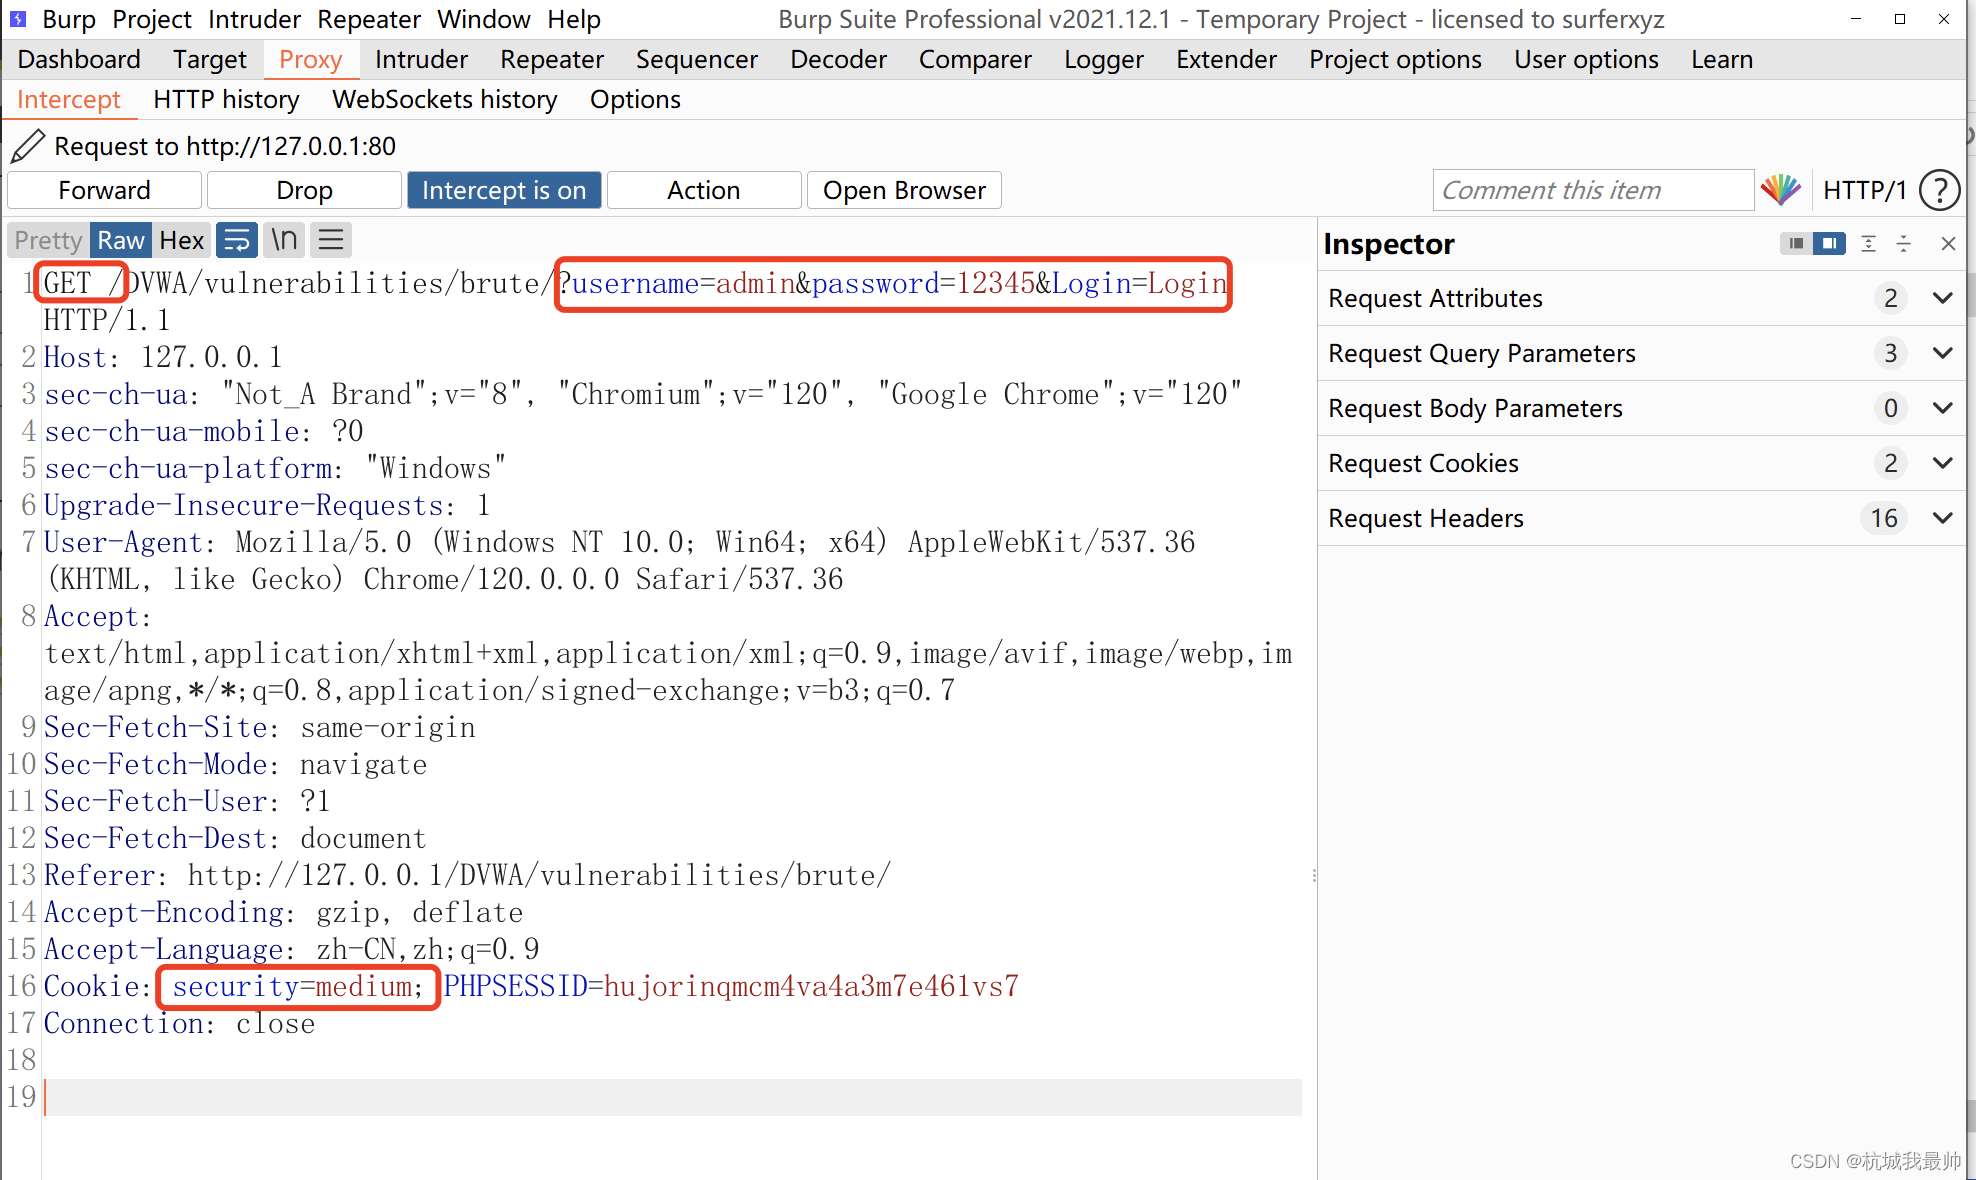
Task: Click password=12345 parameter in request line
Action: pyautogui.click(x=923, y=283)
